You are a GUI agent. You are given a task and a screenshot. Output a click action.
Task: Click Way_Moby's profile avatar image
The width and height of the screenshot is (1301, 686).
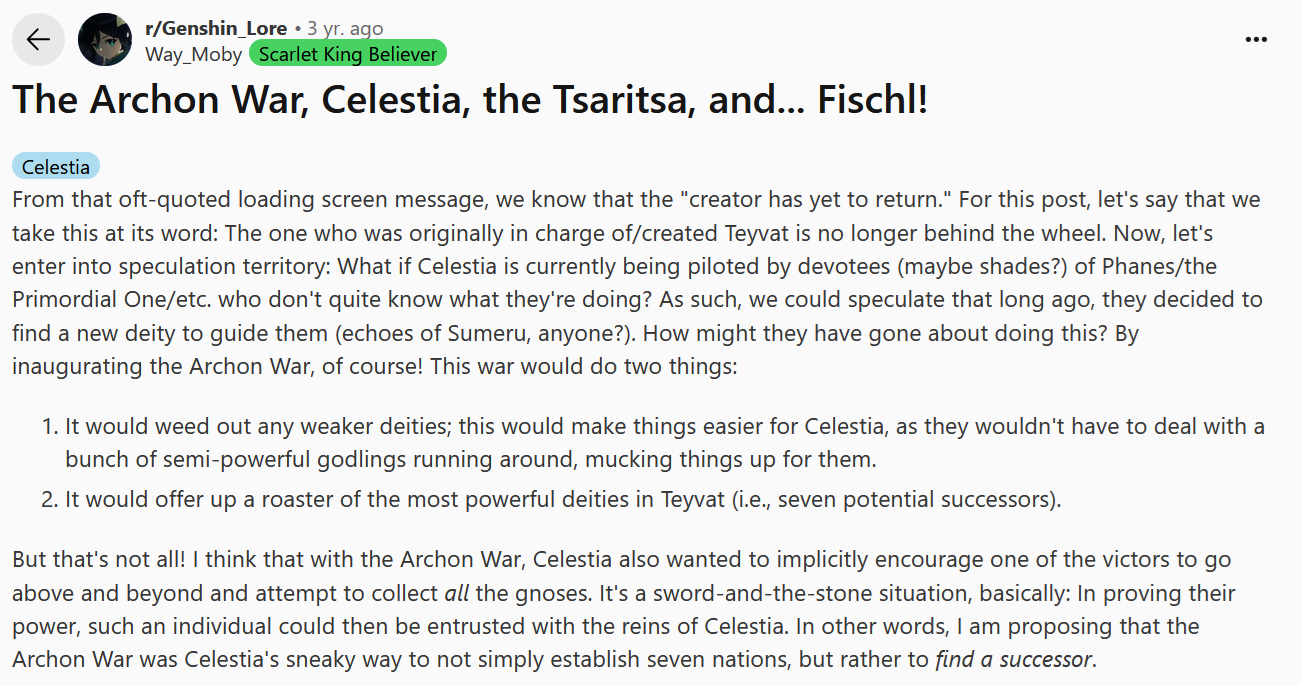point(104,40)
